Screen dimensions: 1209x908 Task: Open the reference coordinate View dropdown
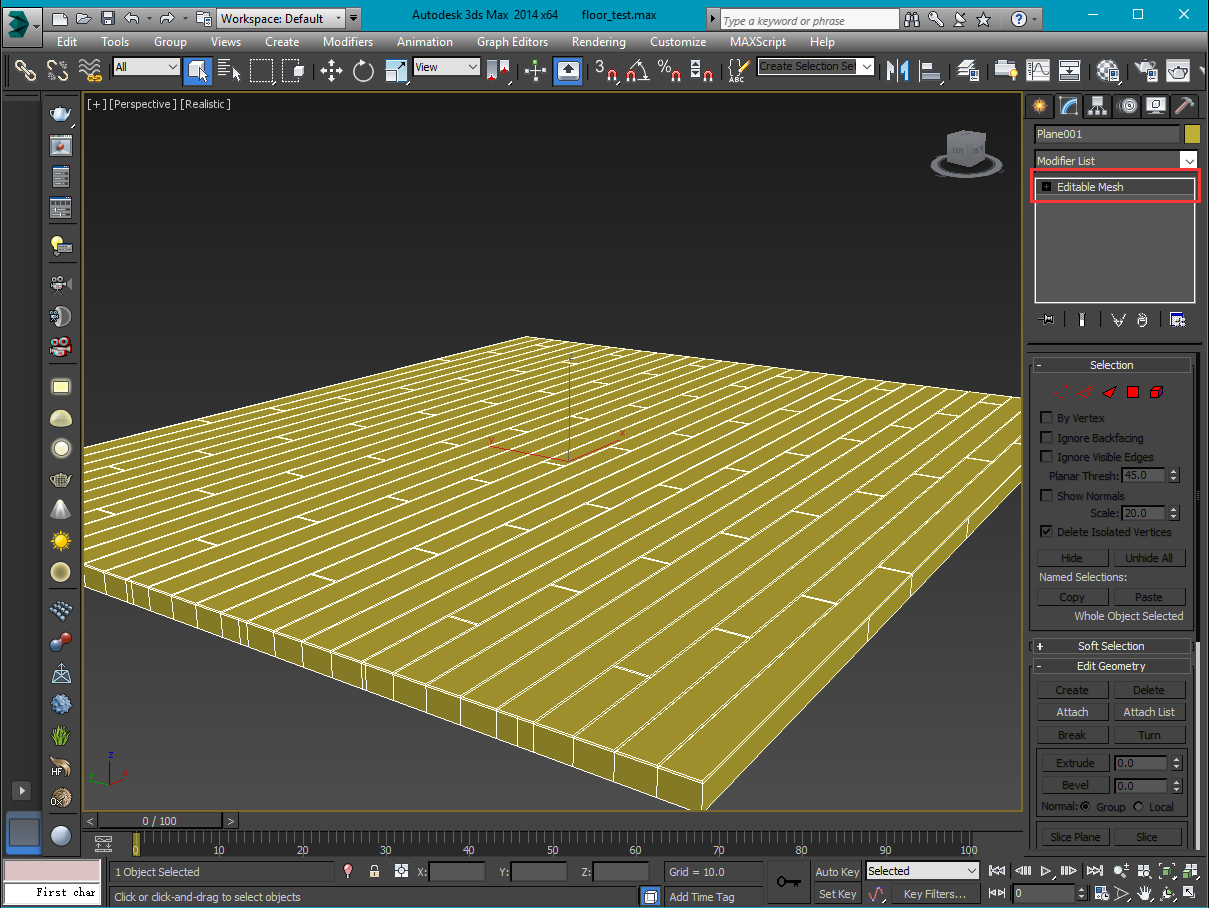(x=447, y=67)
